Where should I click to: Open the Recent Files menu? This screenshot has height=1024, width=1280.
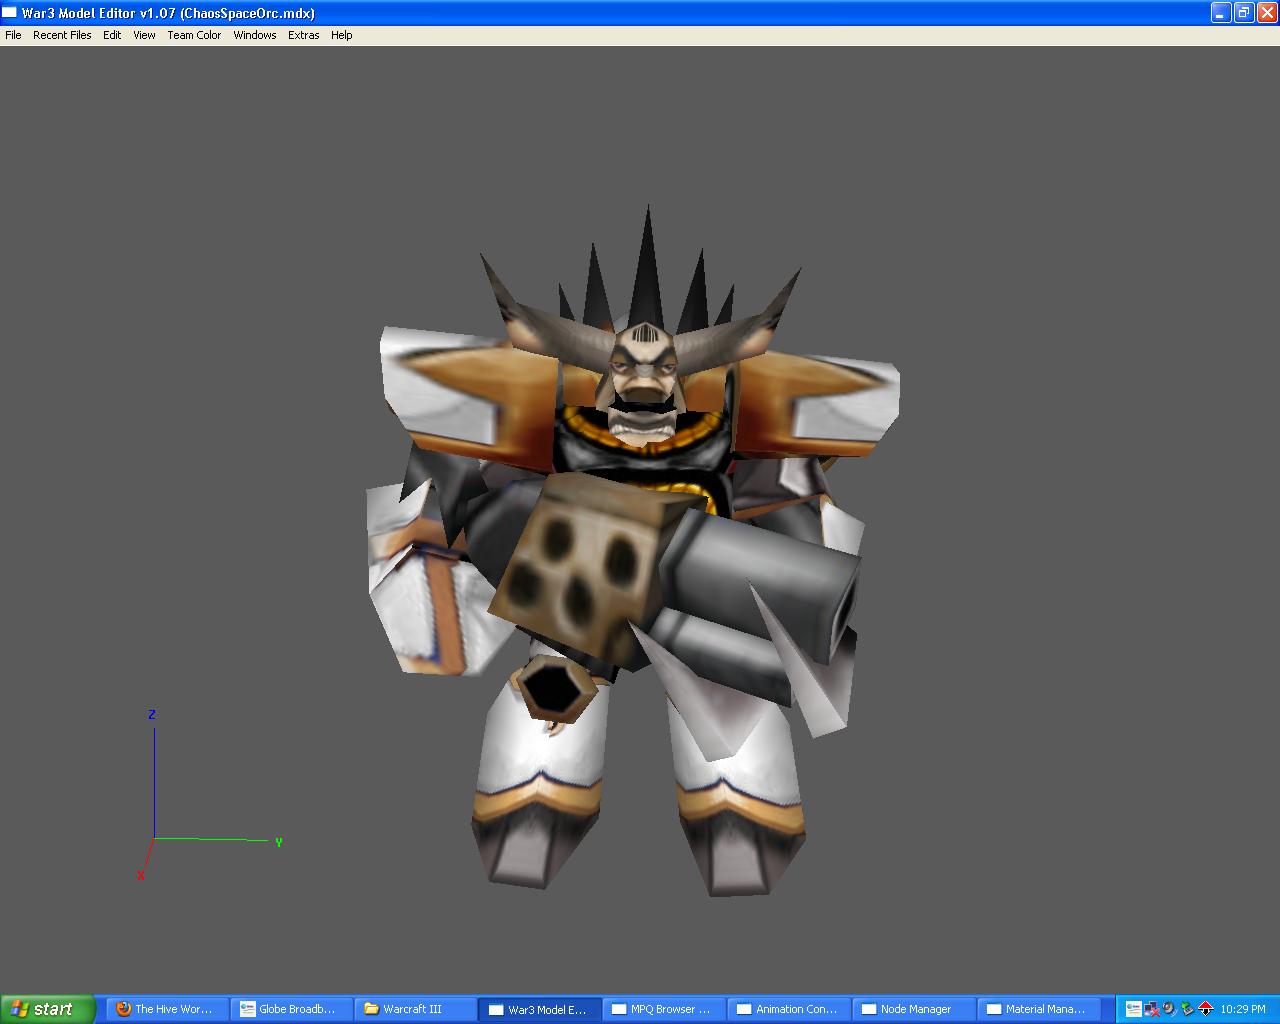click(62, 35)
